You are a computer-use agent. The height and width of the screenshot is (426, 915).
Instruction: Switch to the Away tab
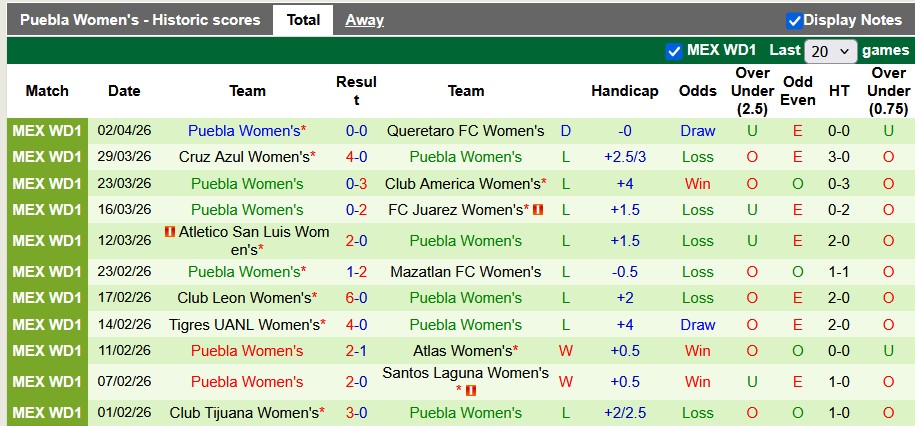[364, 20]
